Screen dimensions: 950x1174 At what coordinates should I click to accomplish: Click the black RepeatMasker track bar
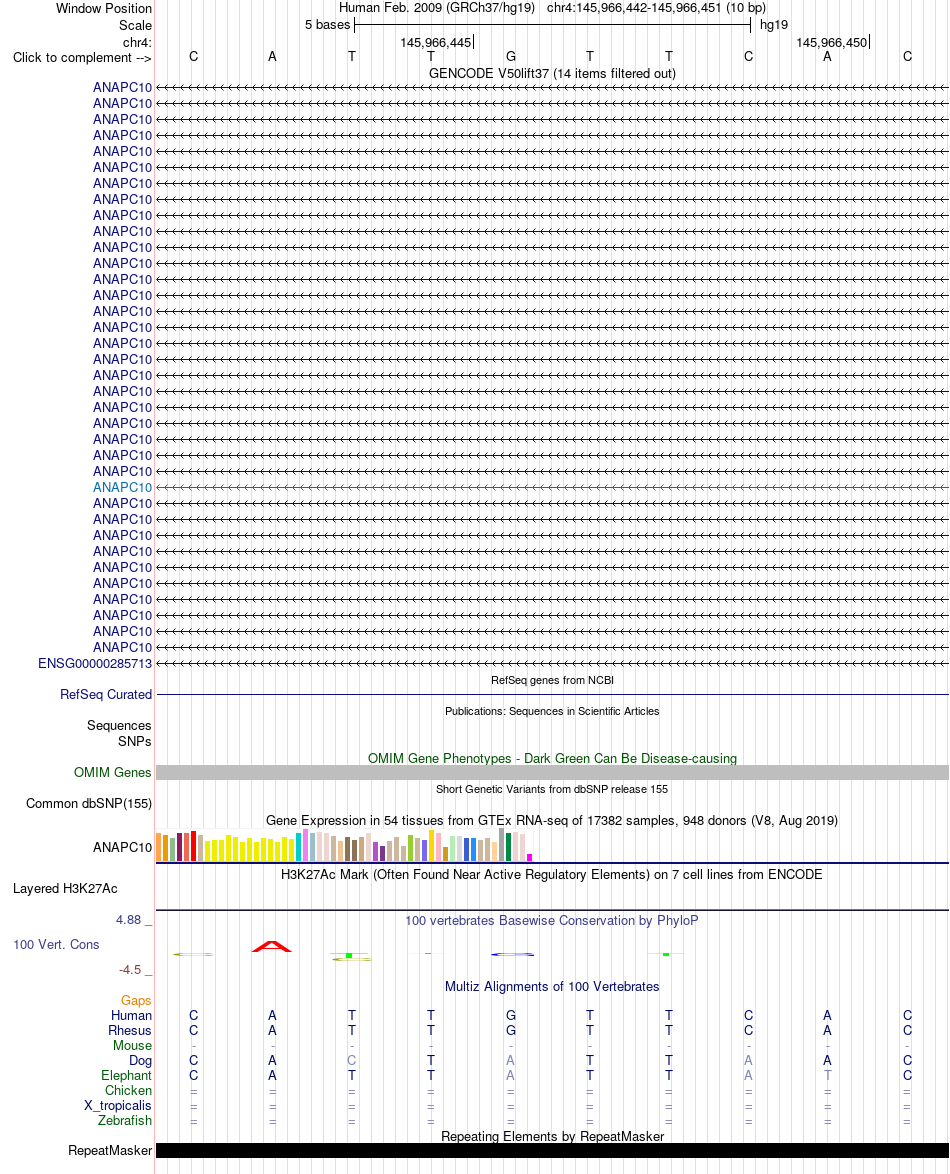[x=552, y=1151]
